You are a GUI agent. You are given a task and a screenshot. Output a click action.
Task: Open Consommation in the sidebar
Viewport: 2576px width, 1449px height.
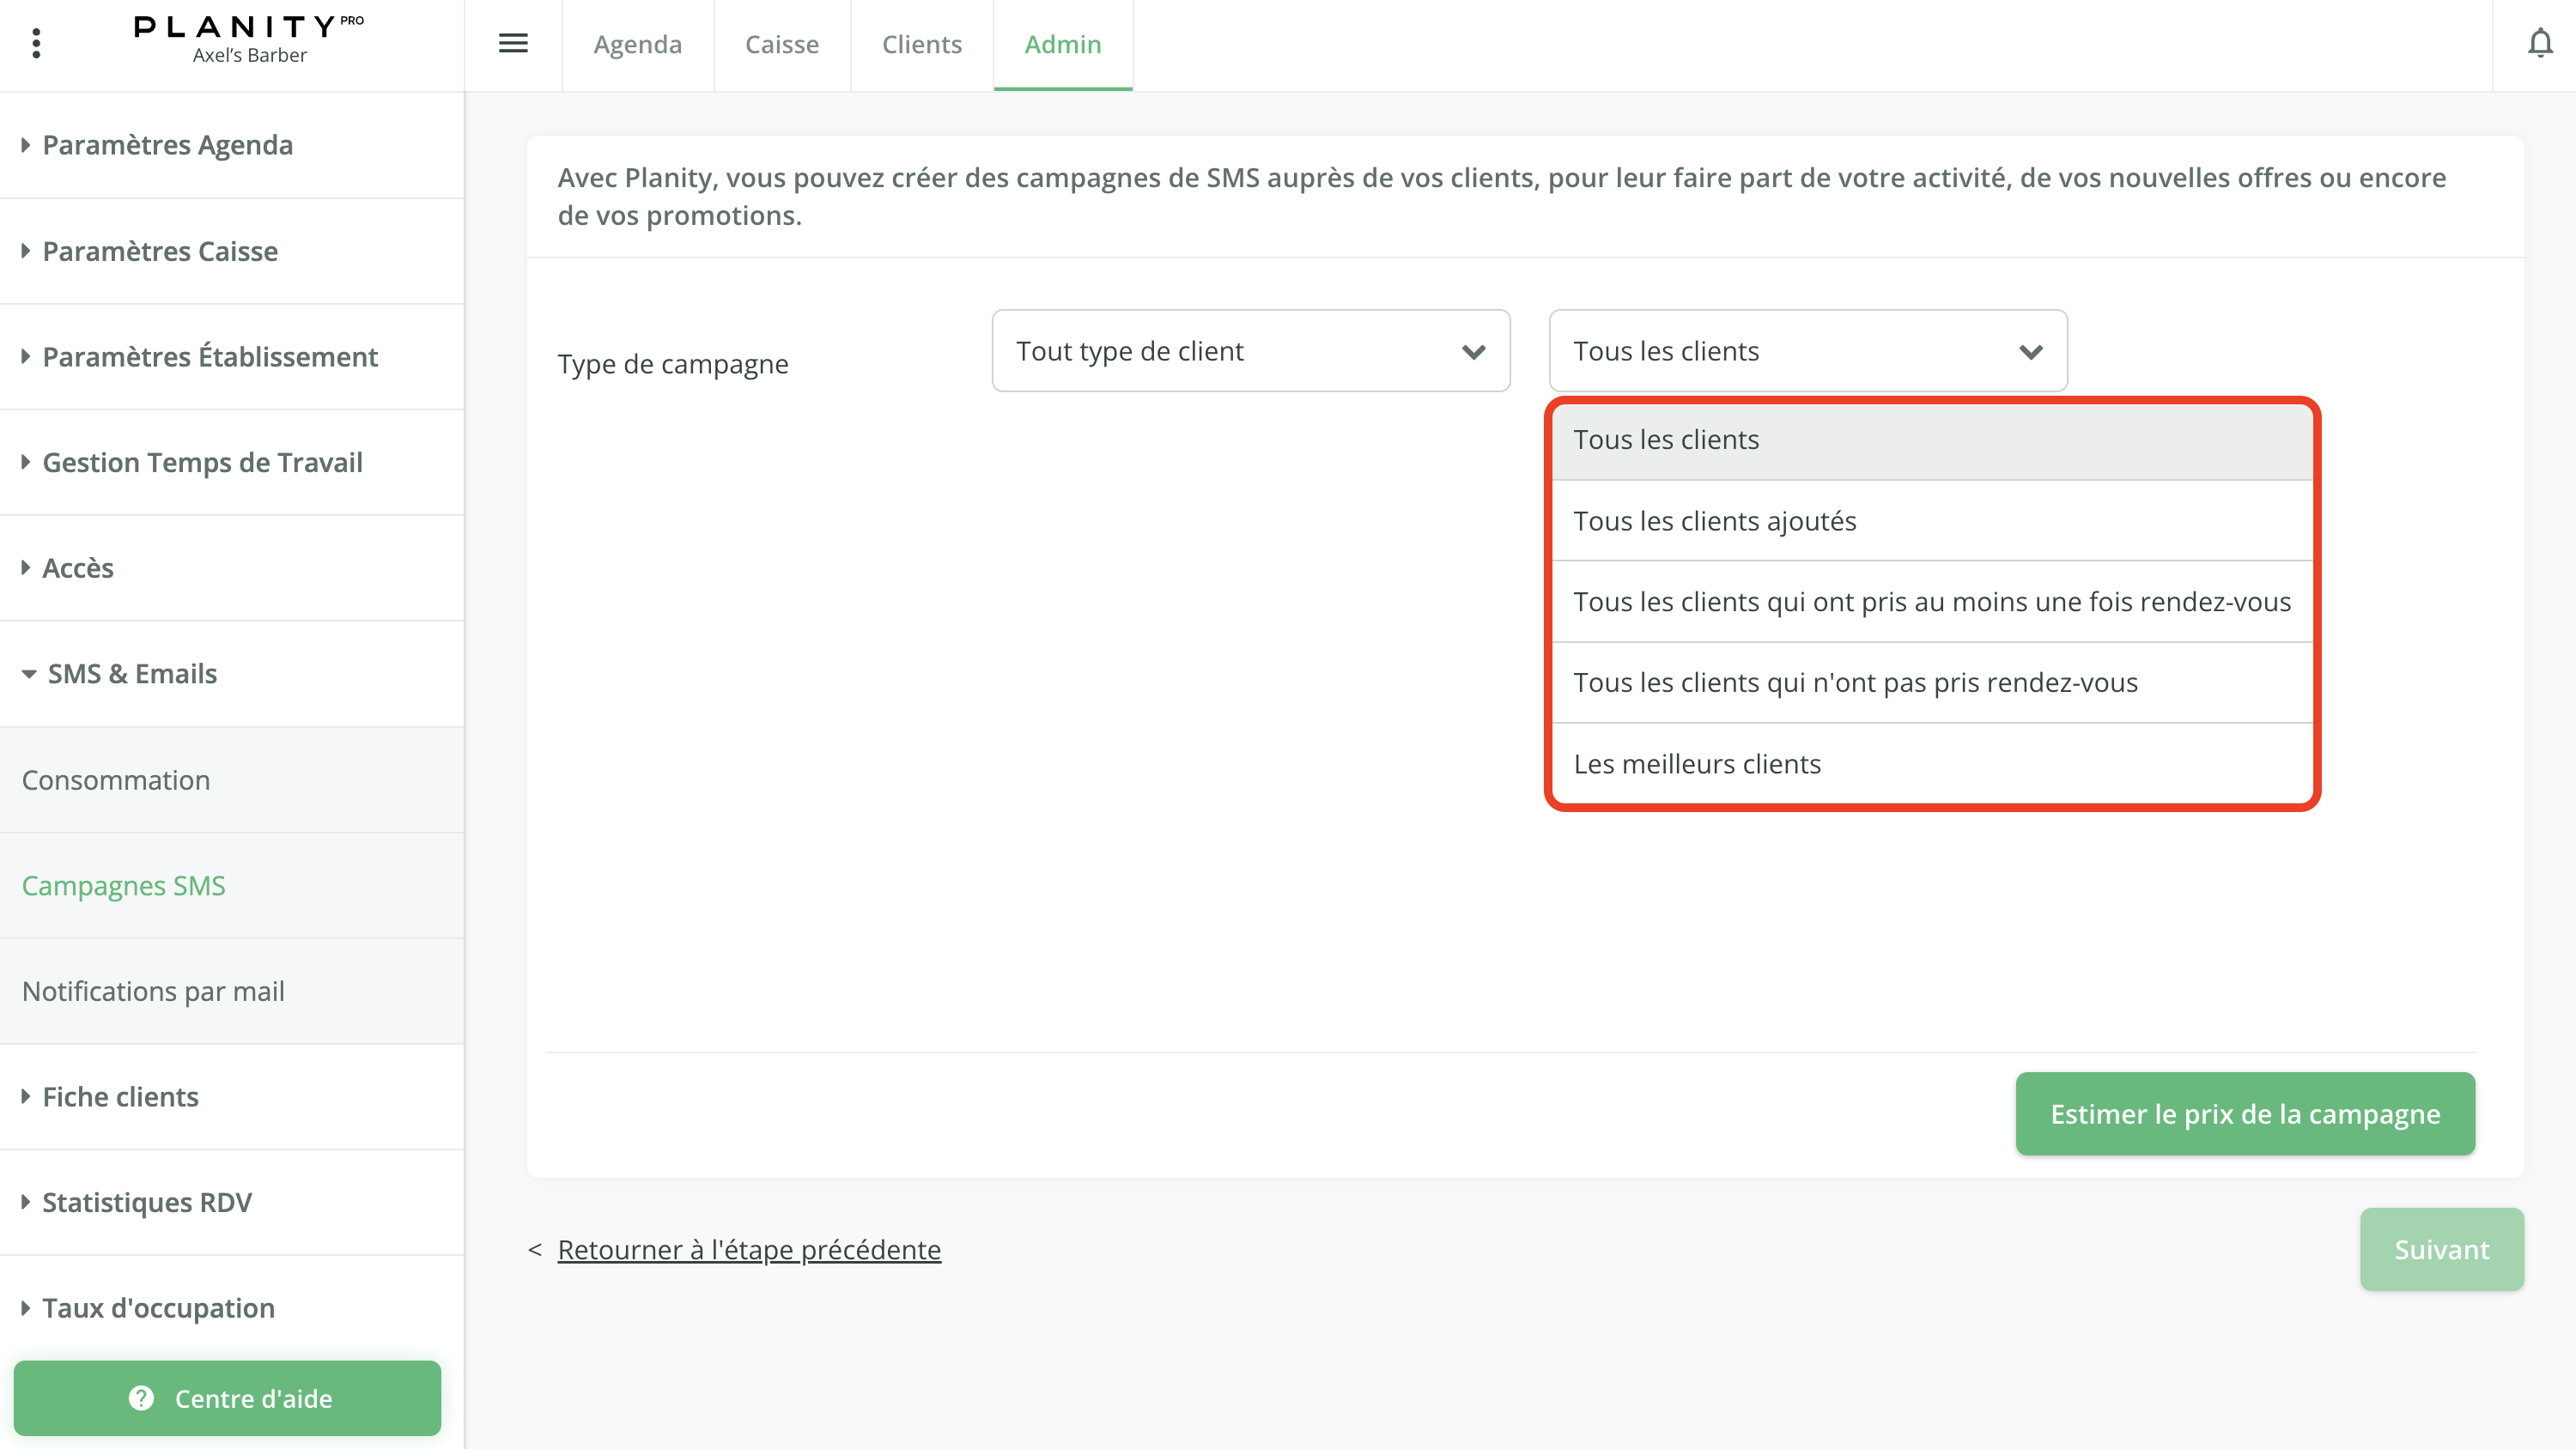[x=116, y=780]
